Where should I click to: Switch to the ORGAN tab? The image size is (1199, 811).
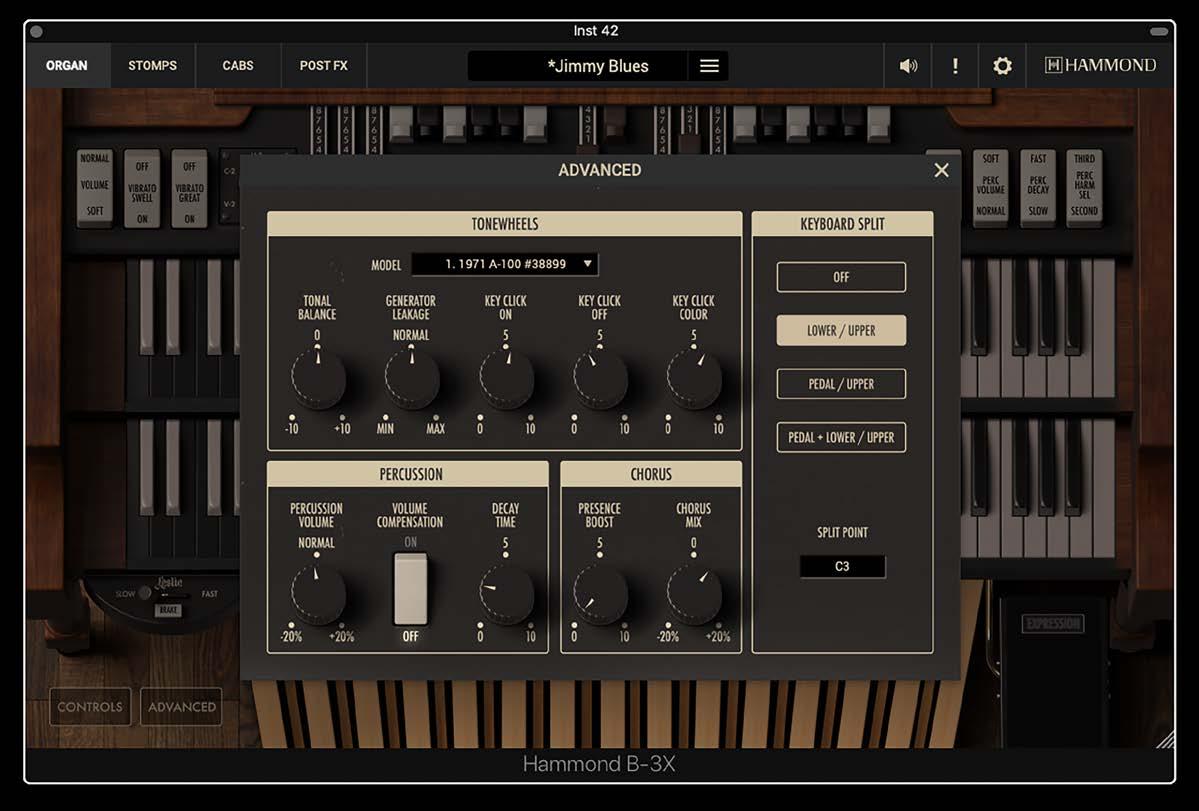[67, 66]
